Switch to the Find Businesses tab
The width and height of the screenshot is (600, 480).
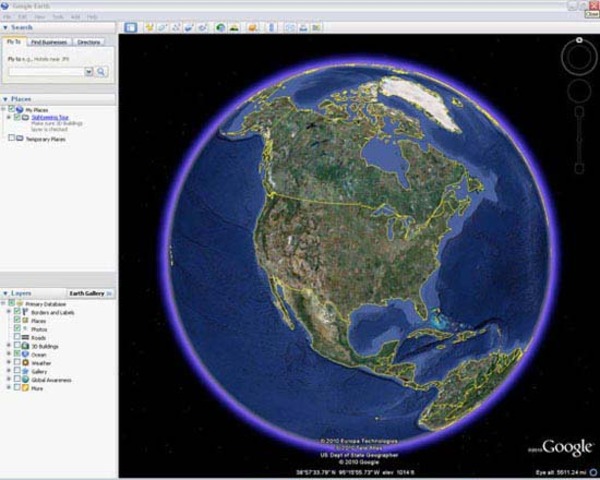pyautogui.click(x=49, y=42)
